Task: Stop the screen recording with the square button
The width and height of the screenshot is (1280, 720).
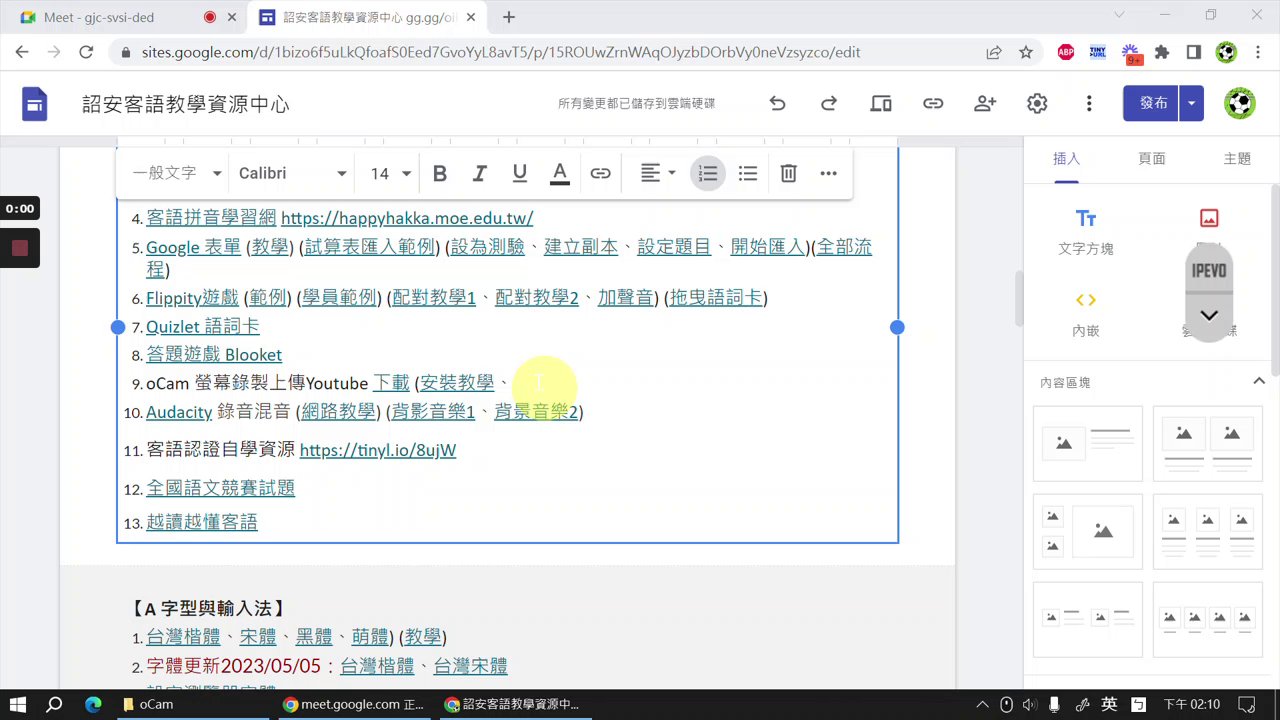Action: pos(20,248)
